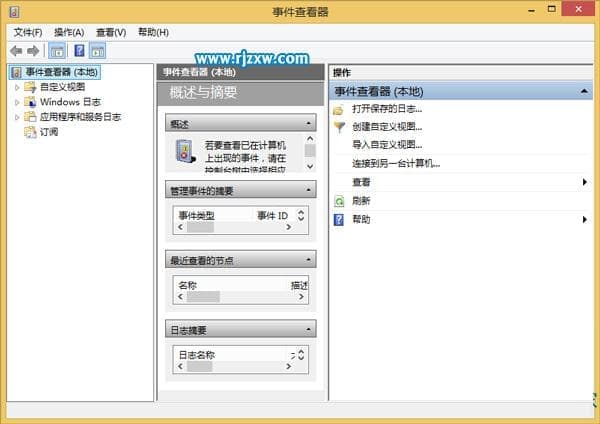Click the overview info icon in 概述 section

[185, 151]
